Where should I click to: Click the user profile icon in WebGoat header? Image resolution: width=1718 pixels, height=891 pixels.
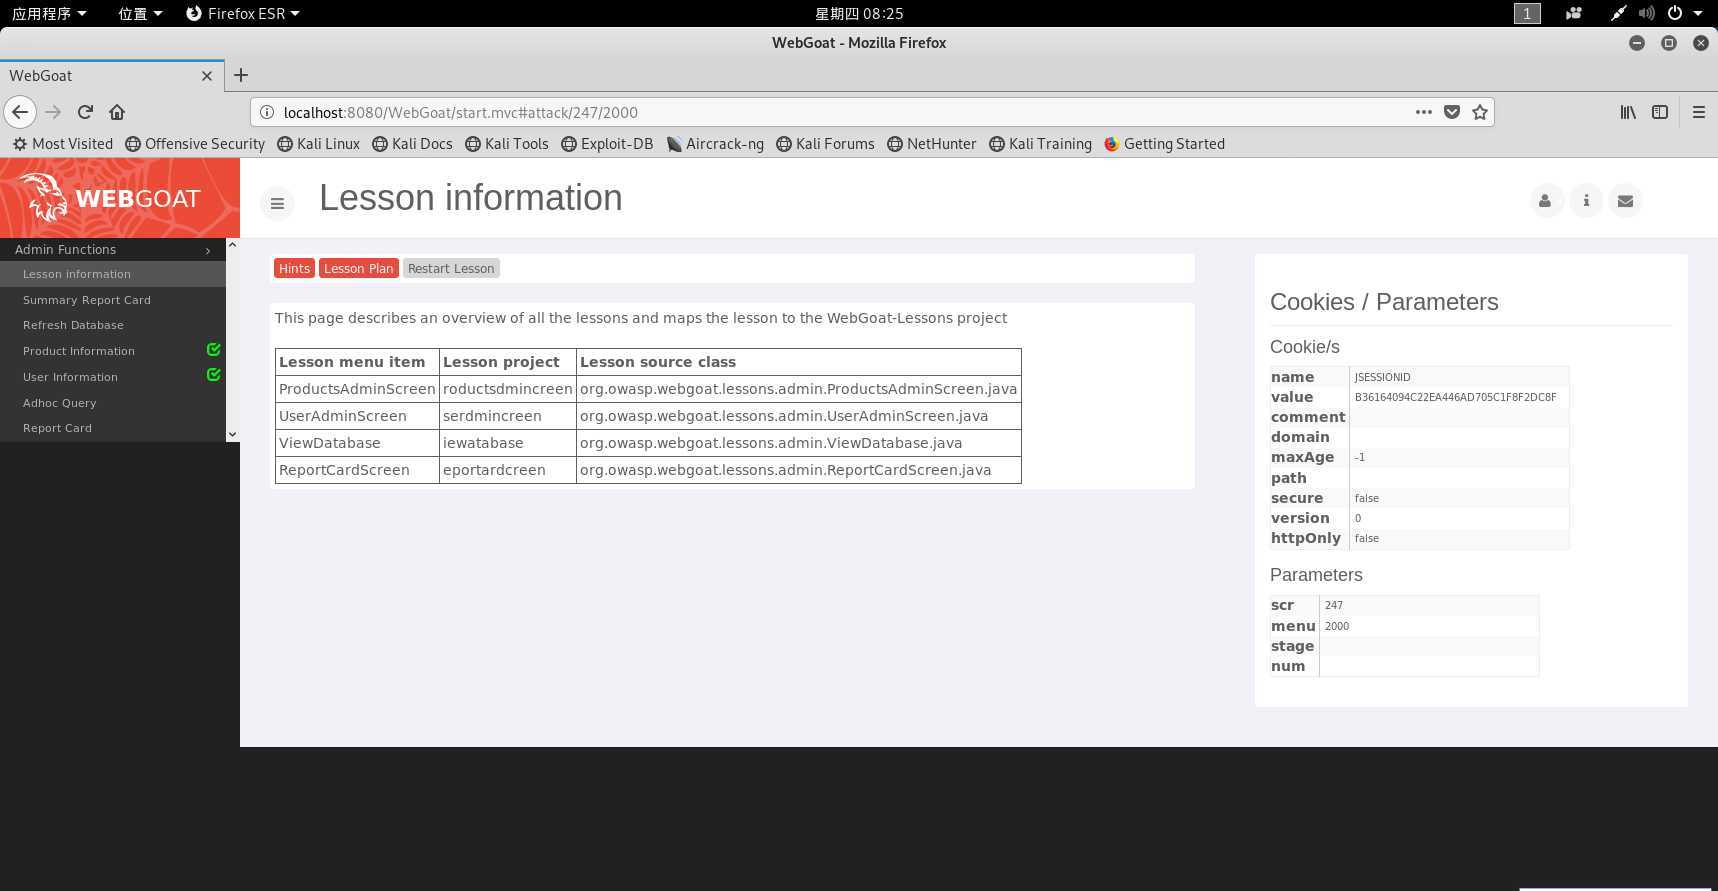[1545, 201]
